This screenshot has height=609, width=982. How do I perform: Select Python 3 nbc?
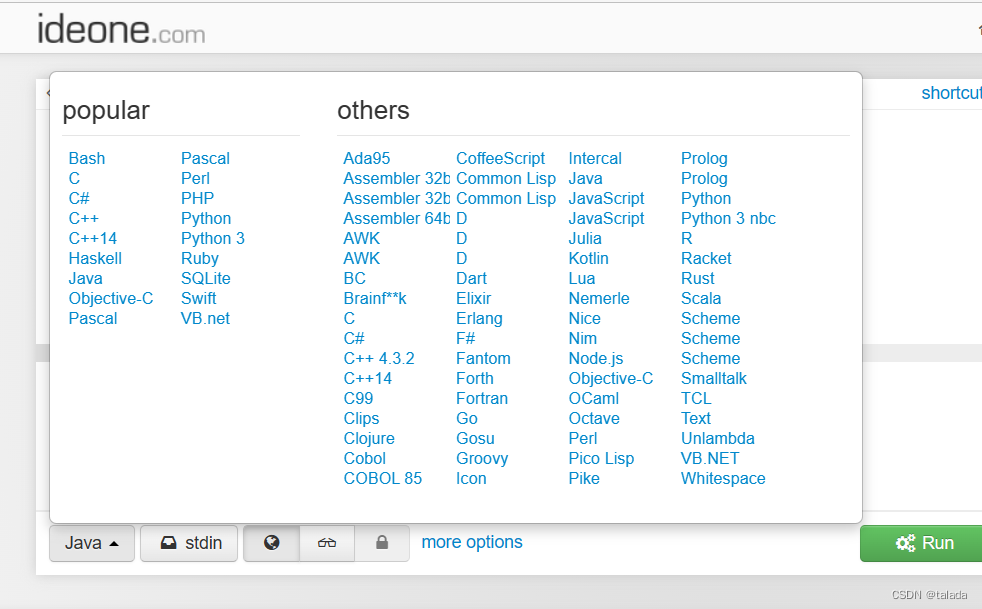pyautogui.click(x=728, y=219)
